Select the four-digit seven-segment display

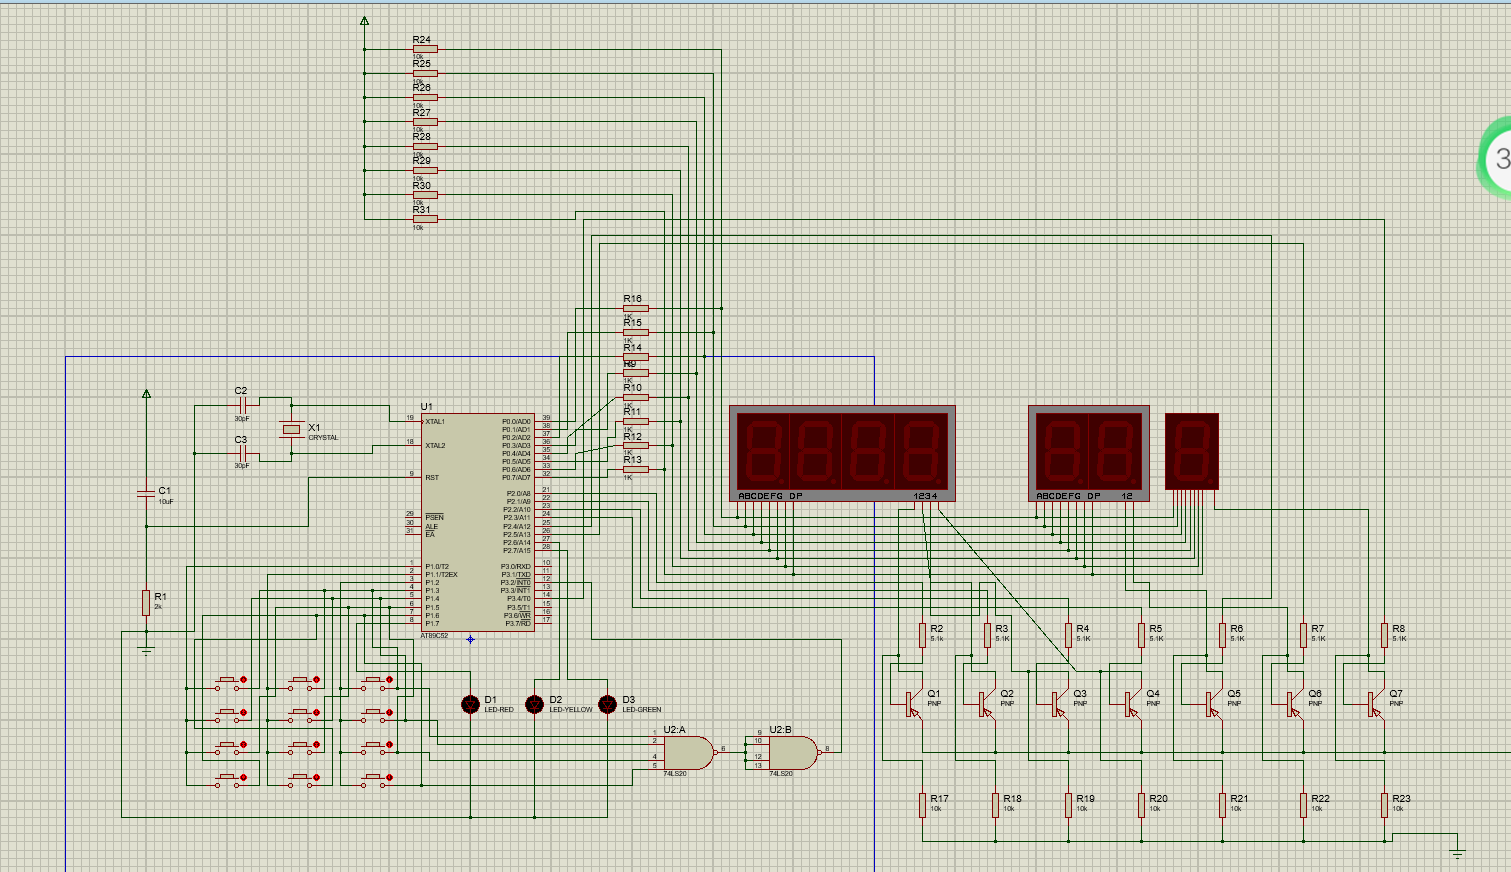pos(842,453)
